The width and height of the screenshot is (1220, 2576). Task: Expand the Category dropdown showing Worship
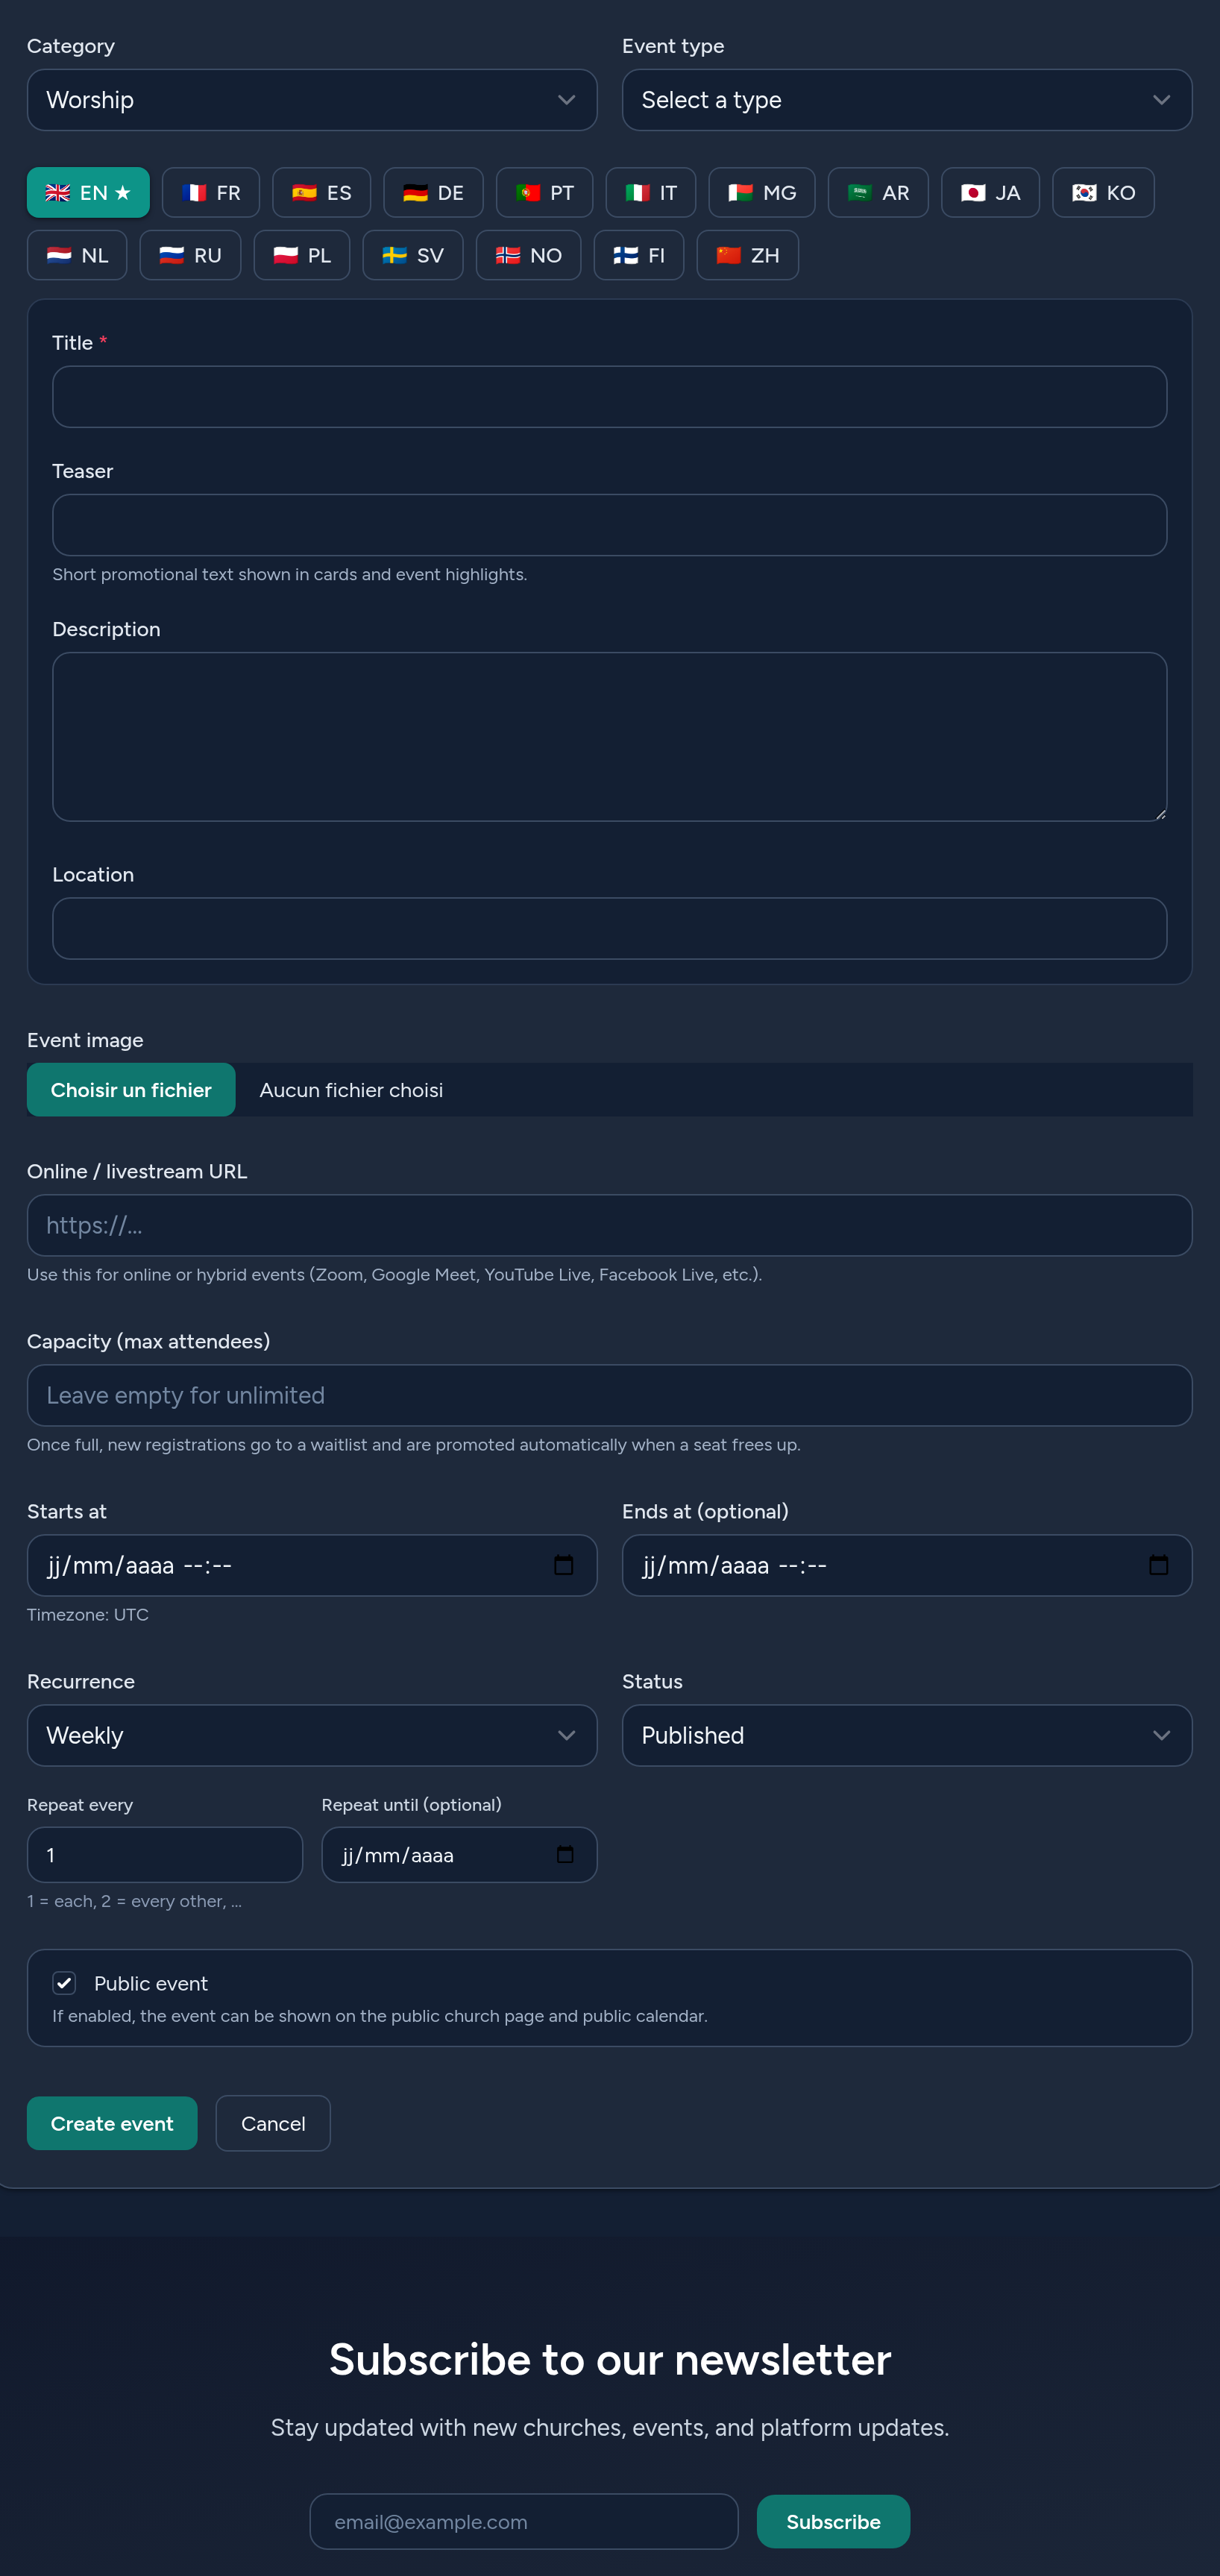coord(312,100)
